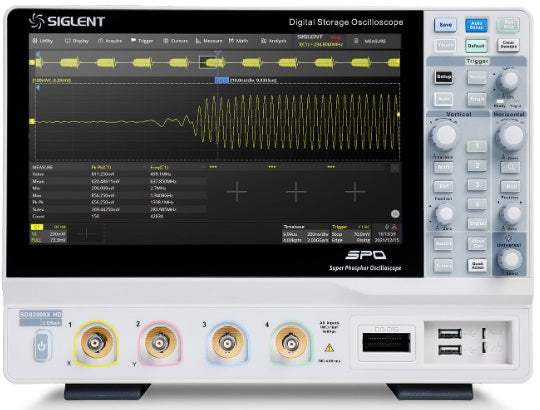Push the Universal knob
Image resolution: width=540 pixels, height=410 pixels.
pos(510,260)
